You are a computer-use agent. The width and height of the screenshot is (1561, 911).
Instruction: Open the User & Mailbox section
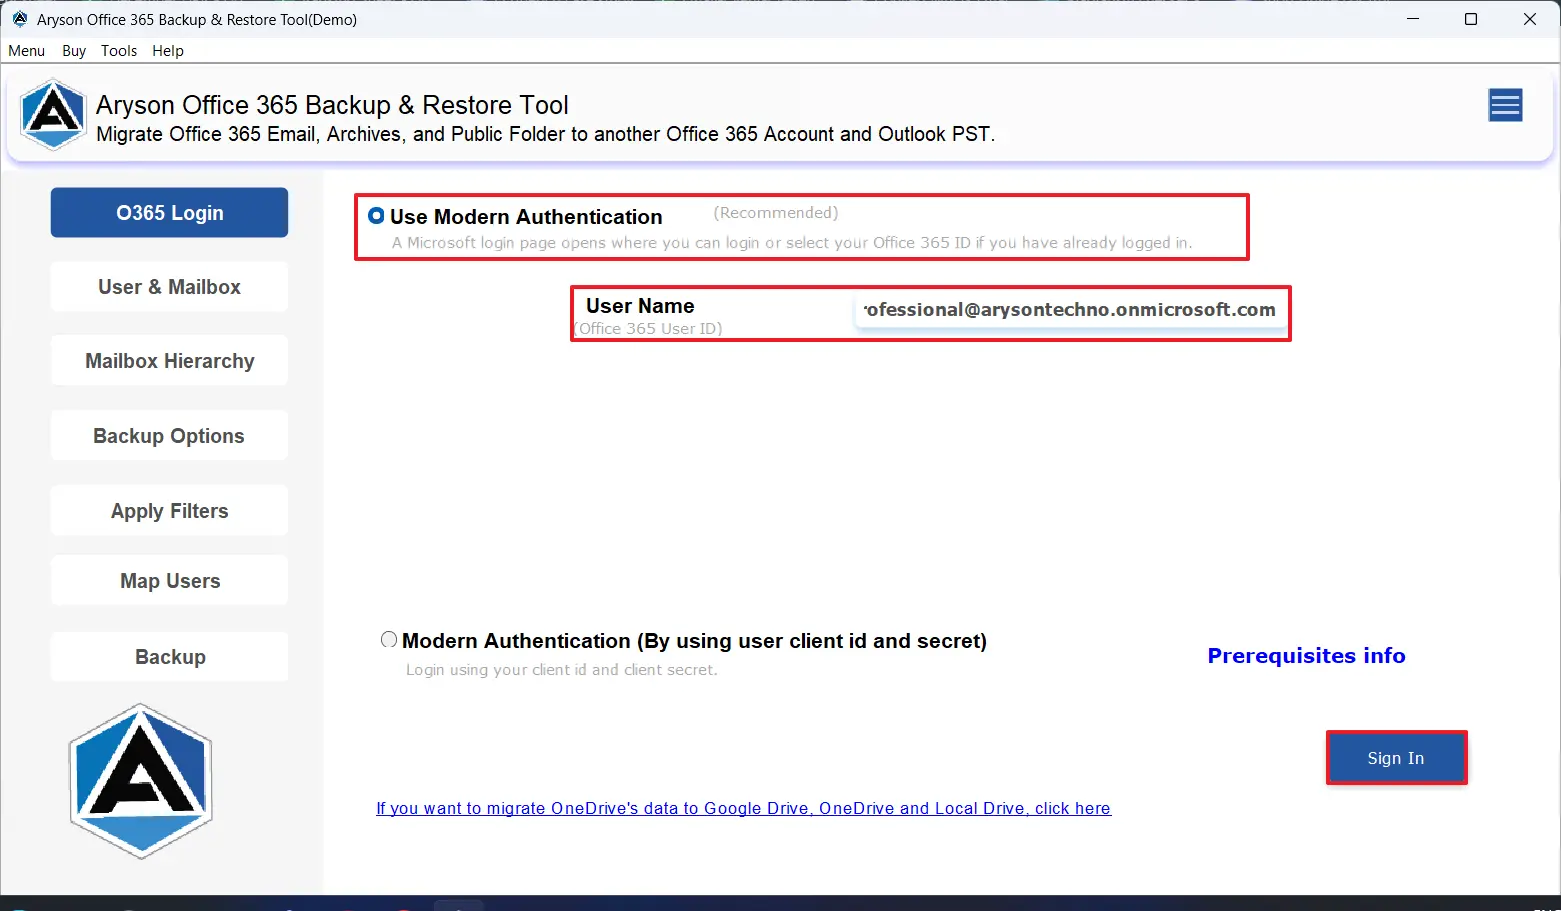click(x=168, y=286)
